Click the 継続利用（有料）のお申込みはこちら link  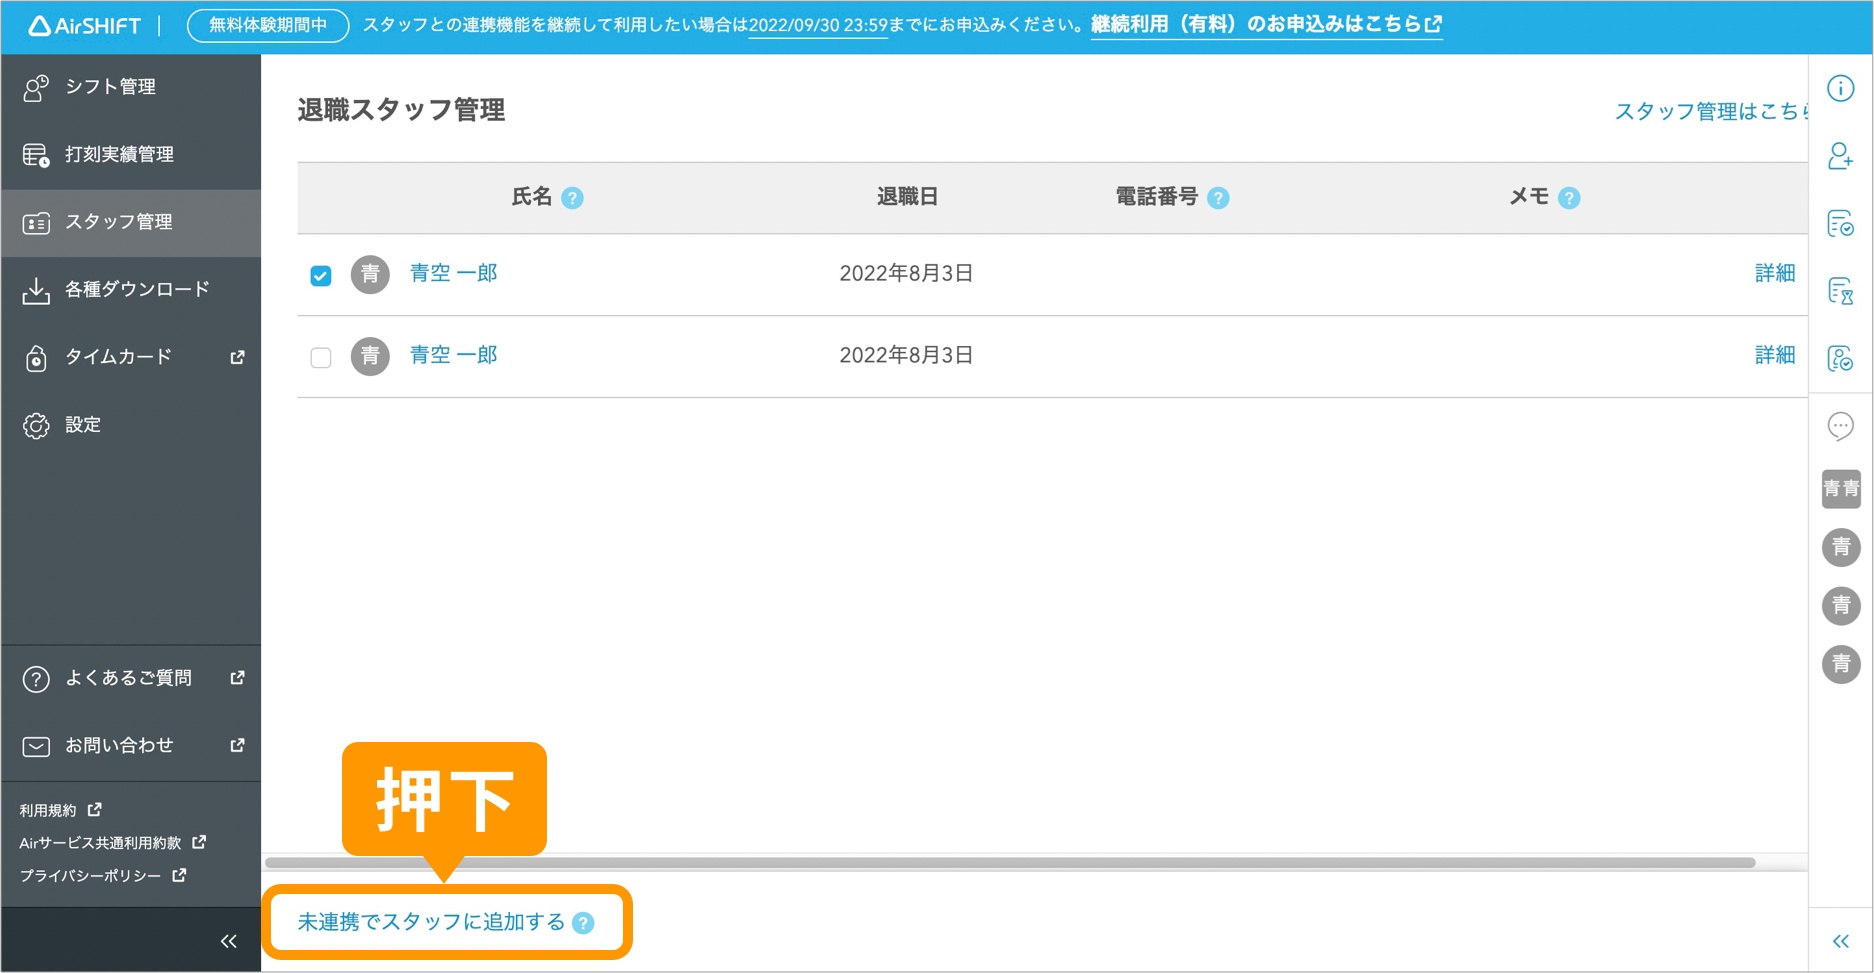[1265, 24]
